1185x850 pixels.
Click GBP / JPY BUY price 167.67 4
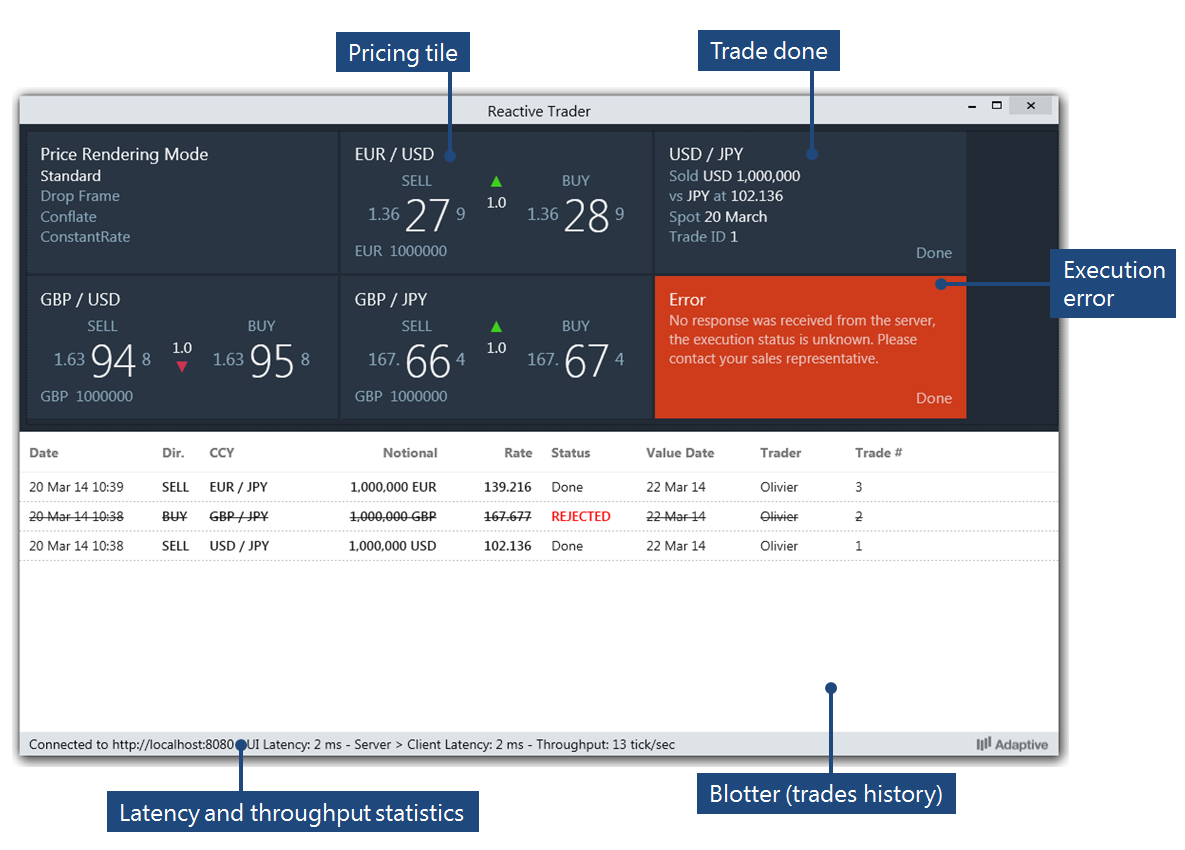(x=576, y=360)
